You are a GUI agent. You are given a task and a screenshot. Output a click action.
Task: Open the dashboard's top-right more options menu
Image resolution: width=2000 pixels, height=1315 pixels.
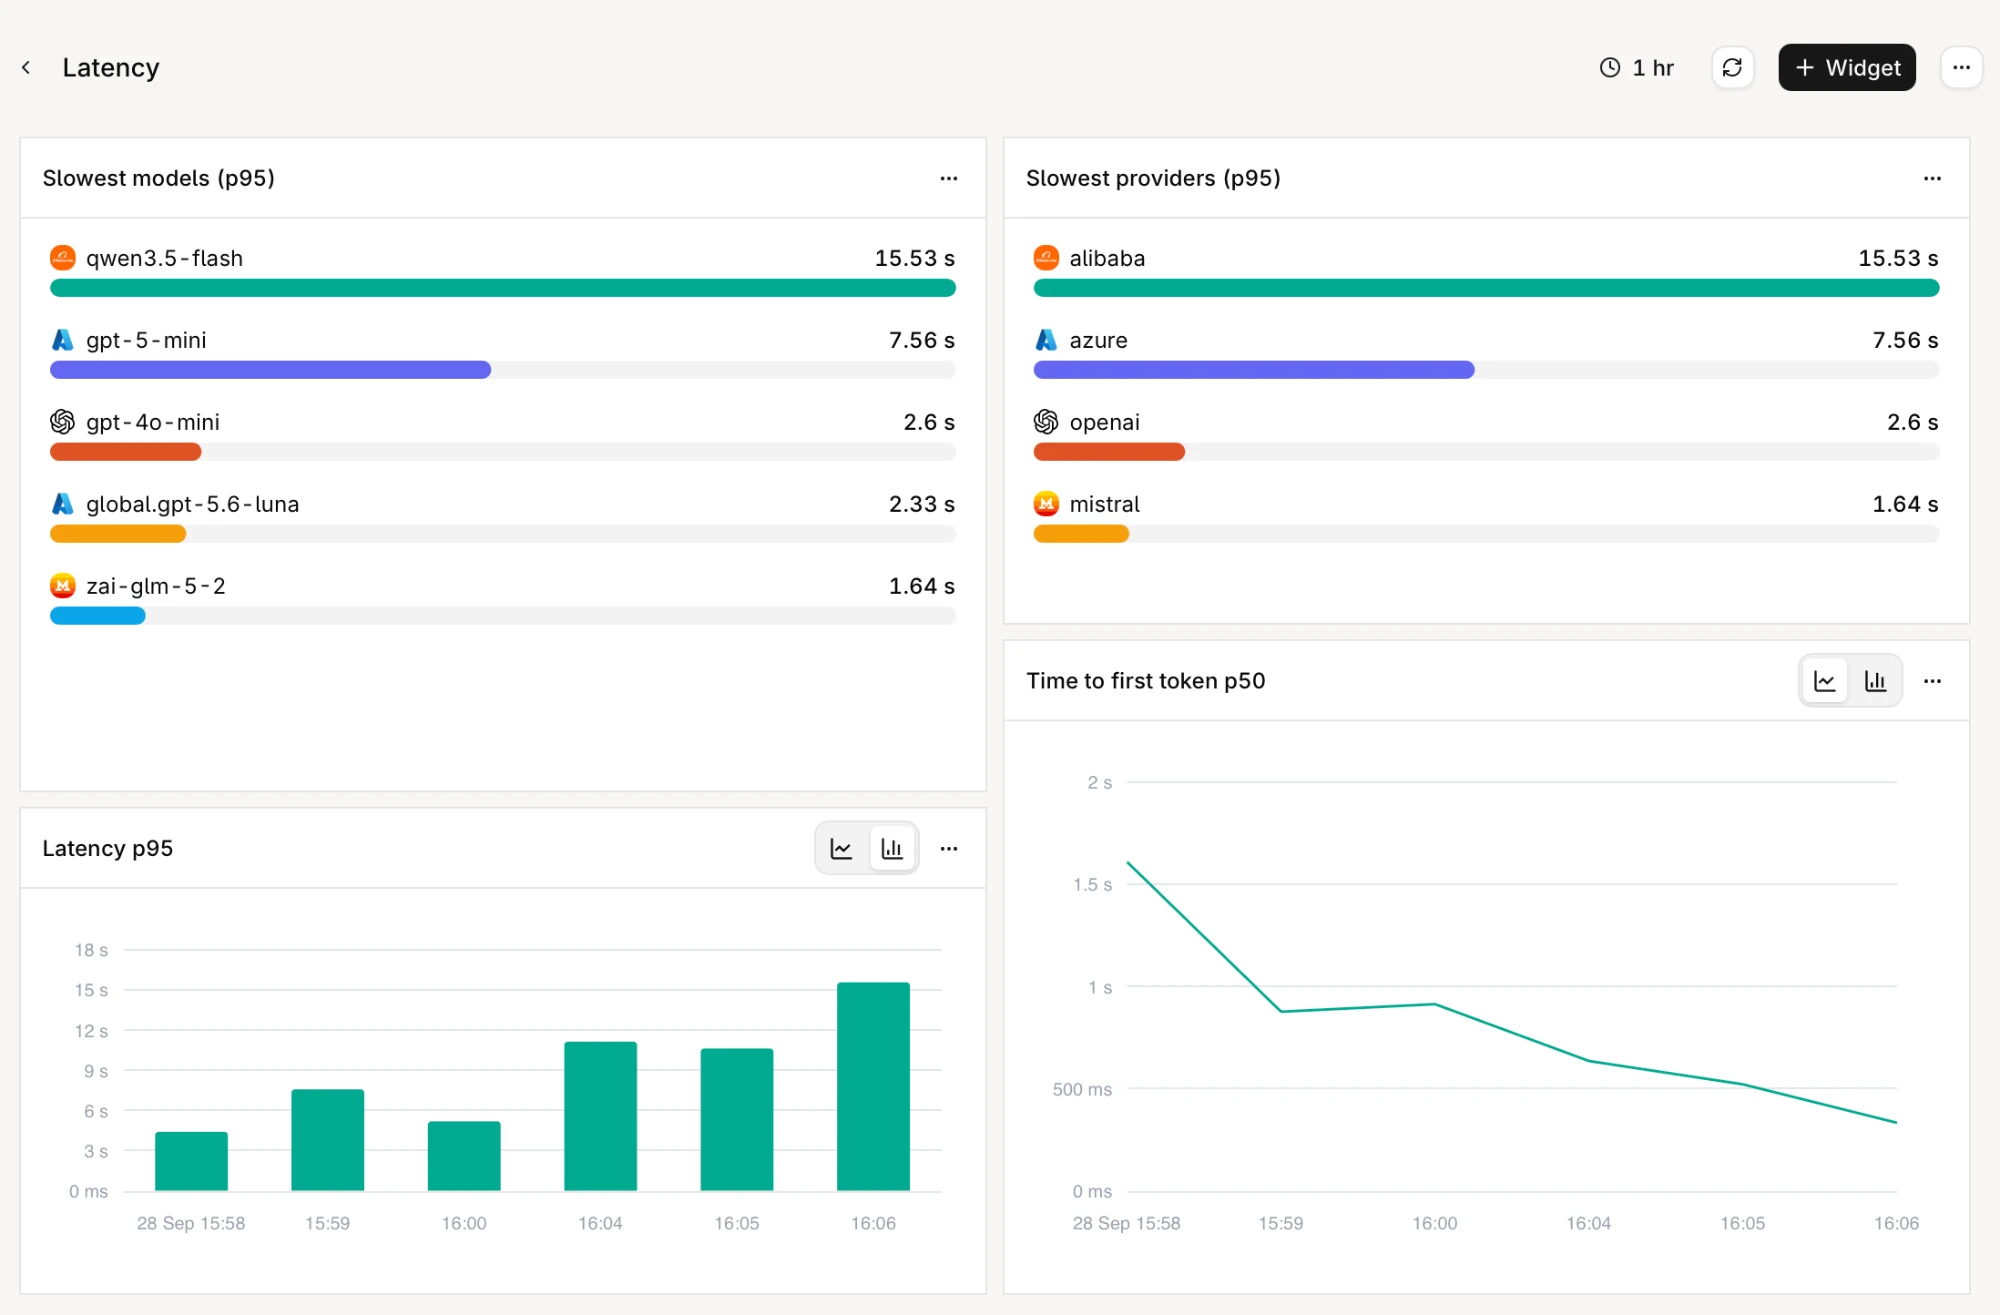click(1961, 67)
